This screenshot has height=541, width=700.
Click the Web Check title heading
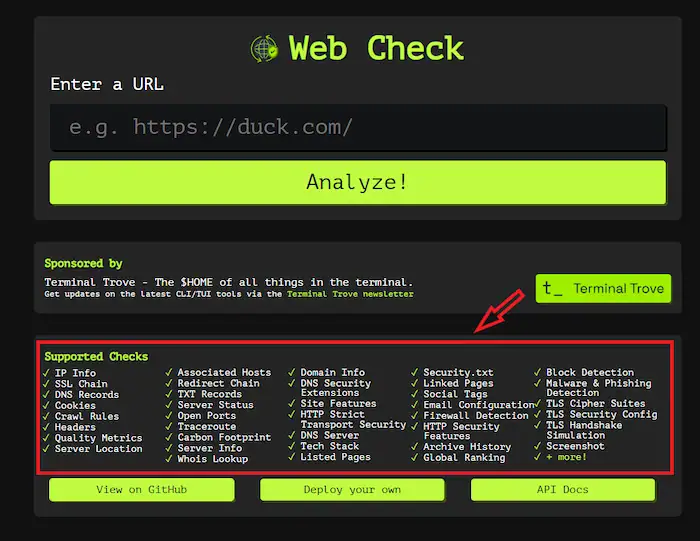[376, 48]
